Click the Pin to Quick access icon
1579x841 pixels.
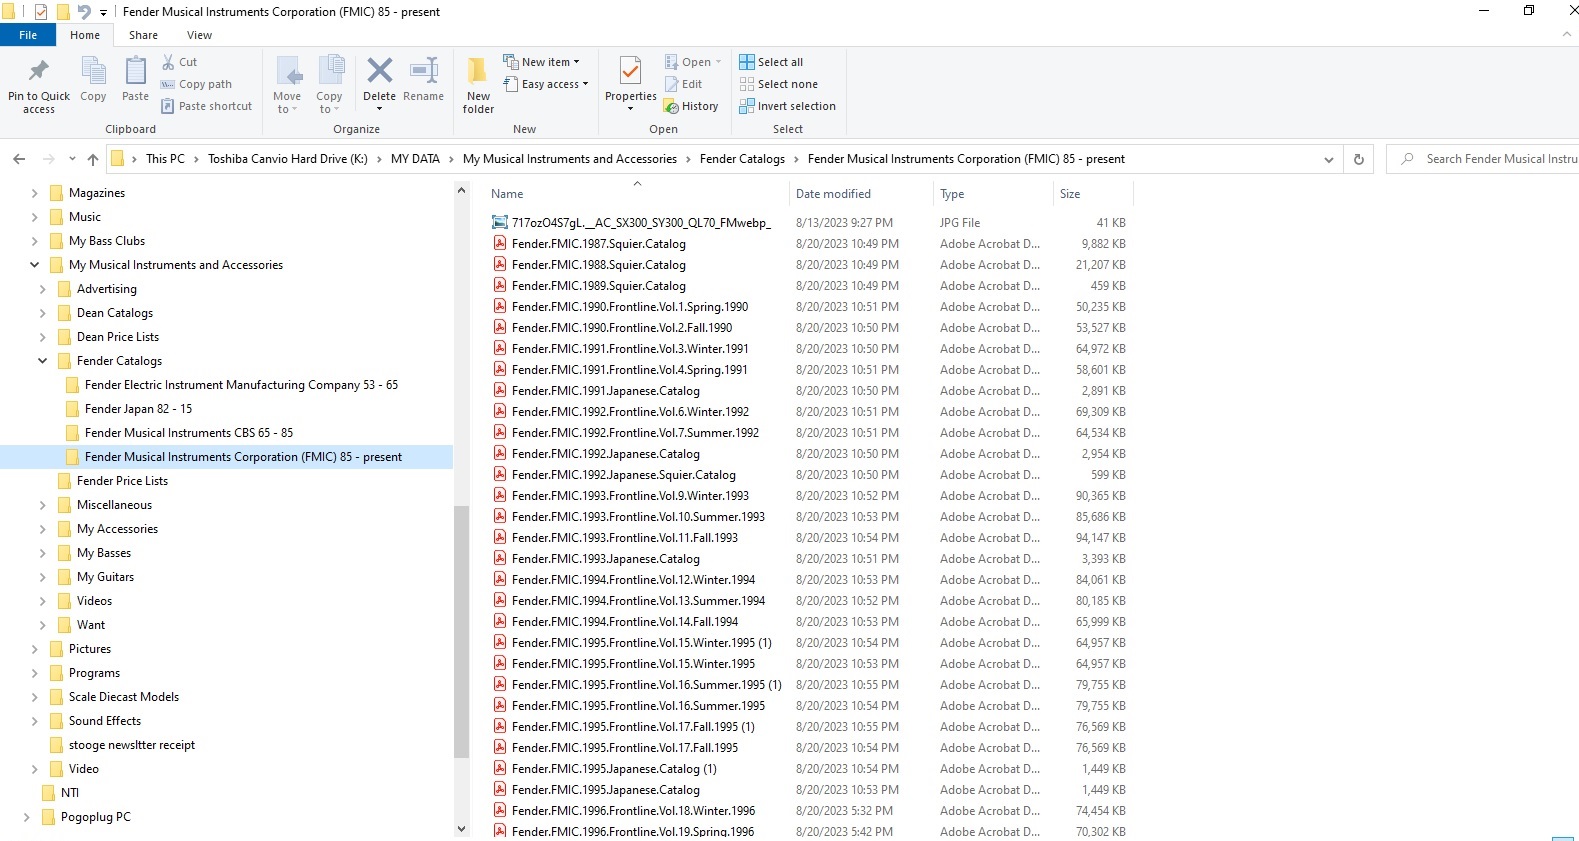pyautogui.click(x=39, y=71)
